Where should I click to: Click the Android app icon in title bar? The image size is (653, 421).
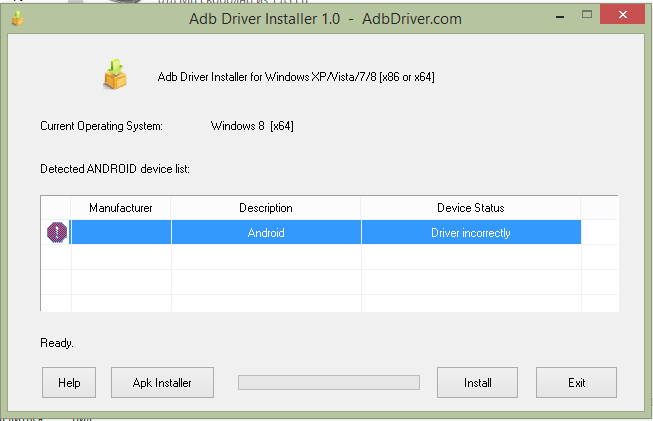tap(17, 18)
